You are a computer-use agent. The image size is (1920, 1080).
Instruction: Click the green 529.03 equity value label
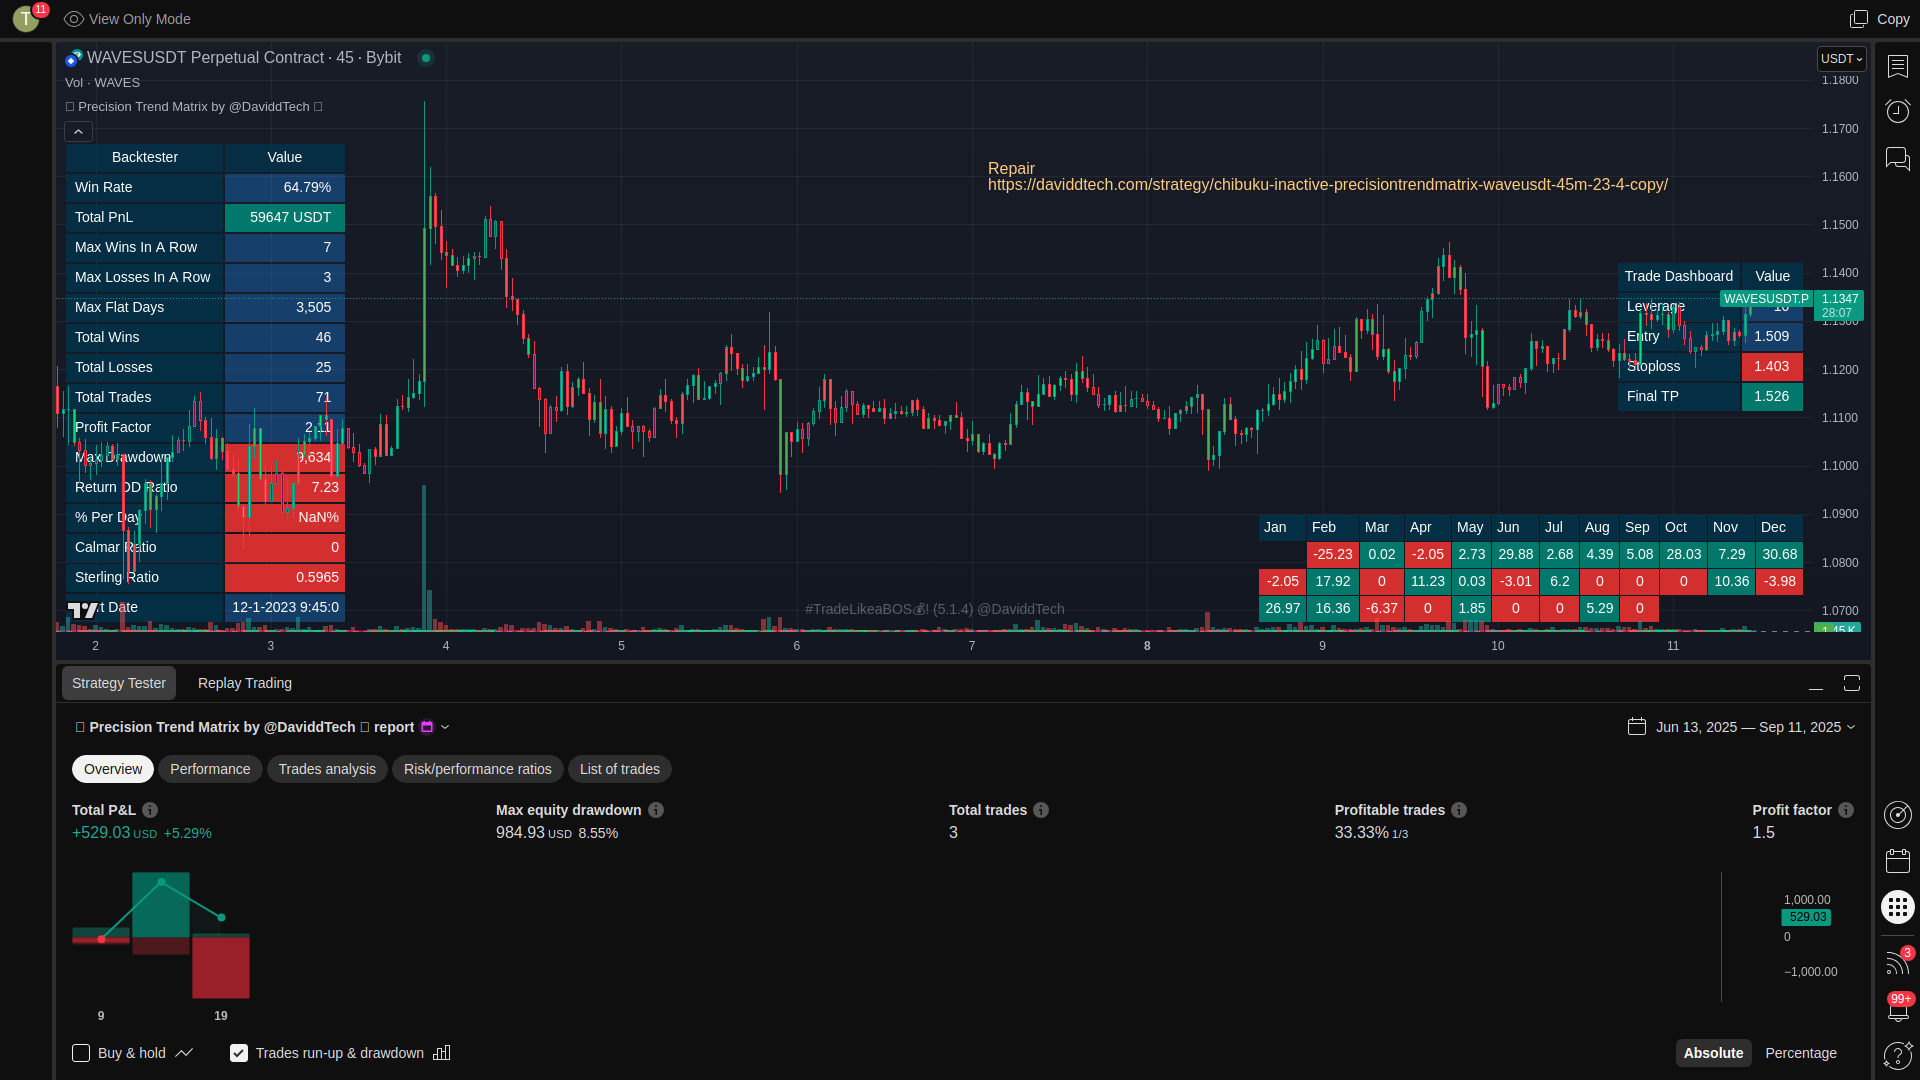coord(1806,917)
